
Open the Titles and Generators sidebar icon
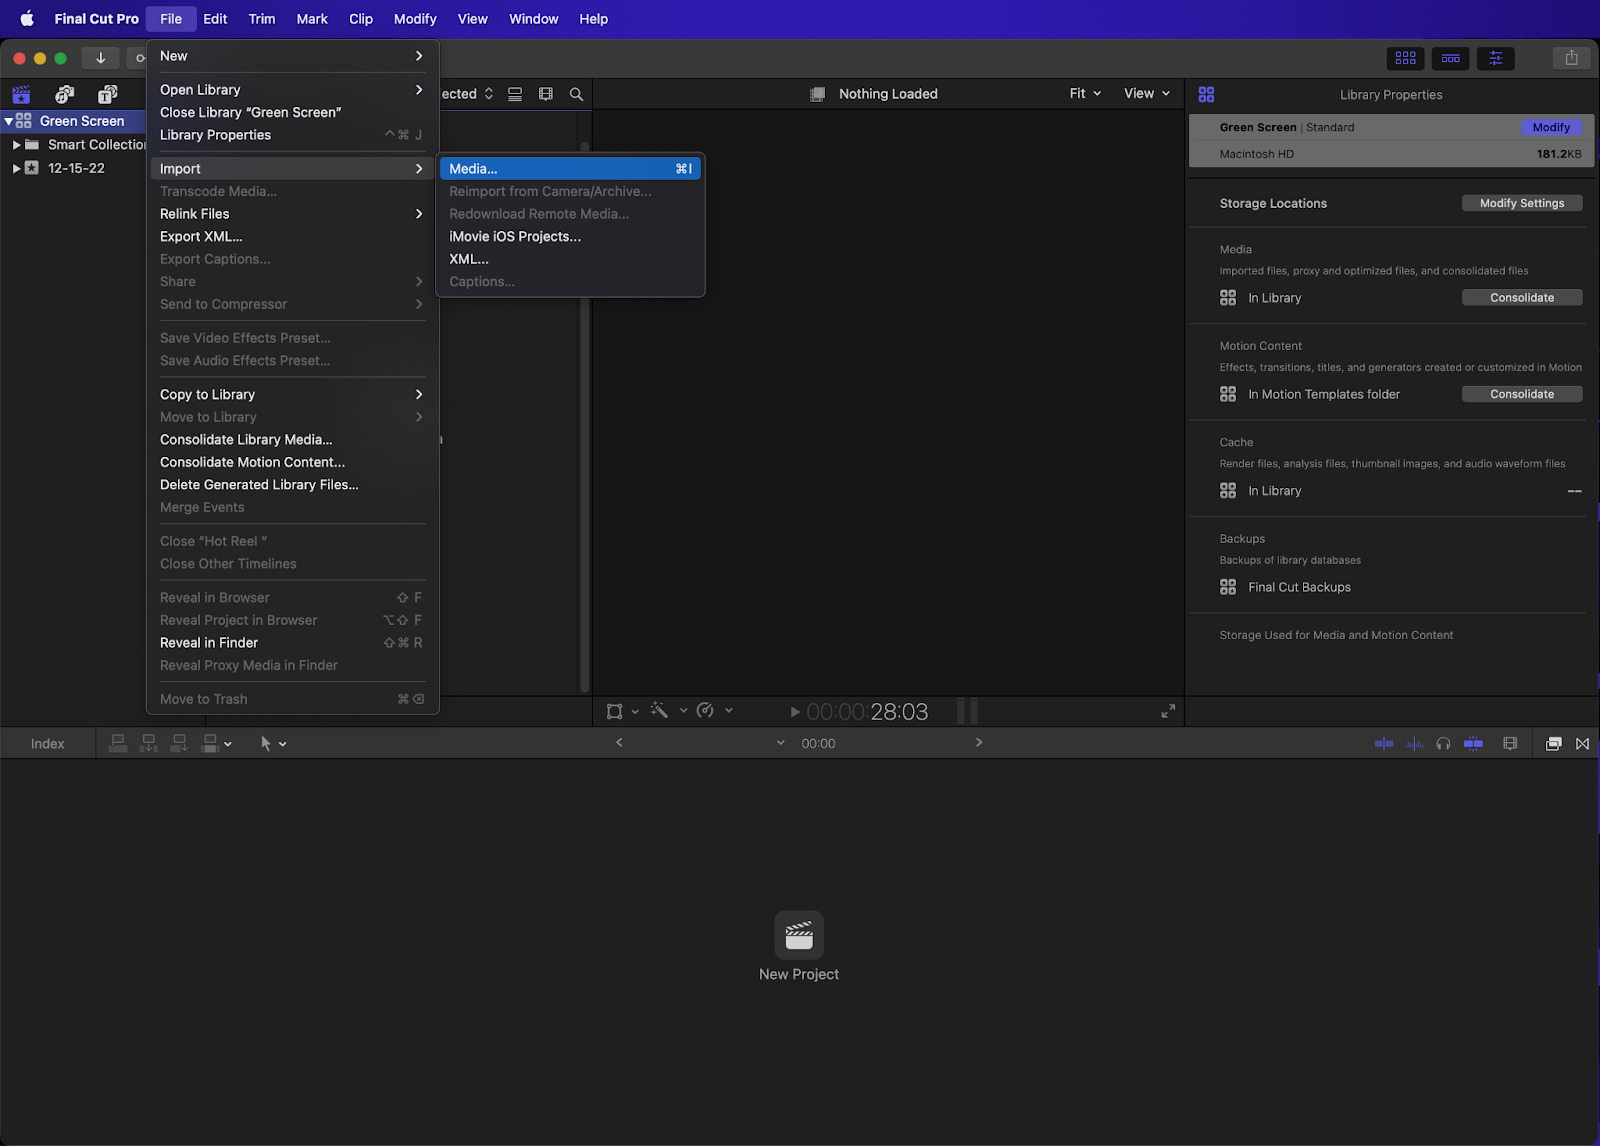point(107,95)
